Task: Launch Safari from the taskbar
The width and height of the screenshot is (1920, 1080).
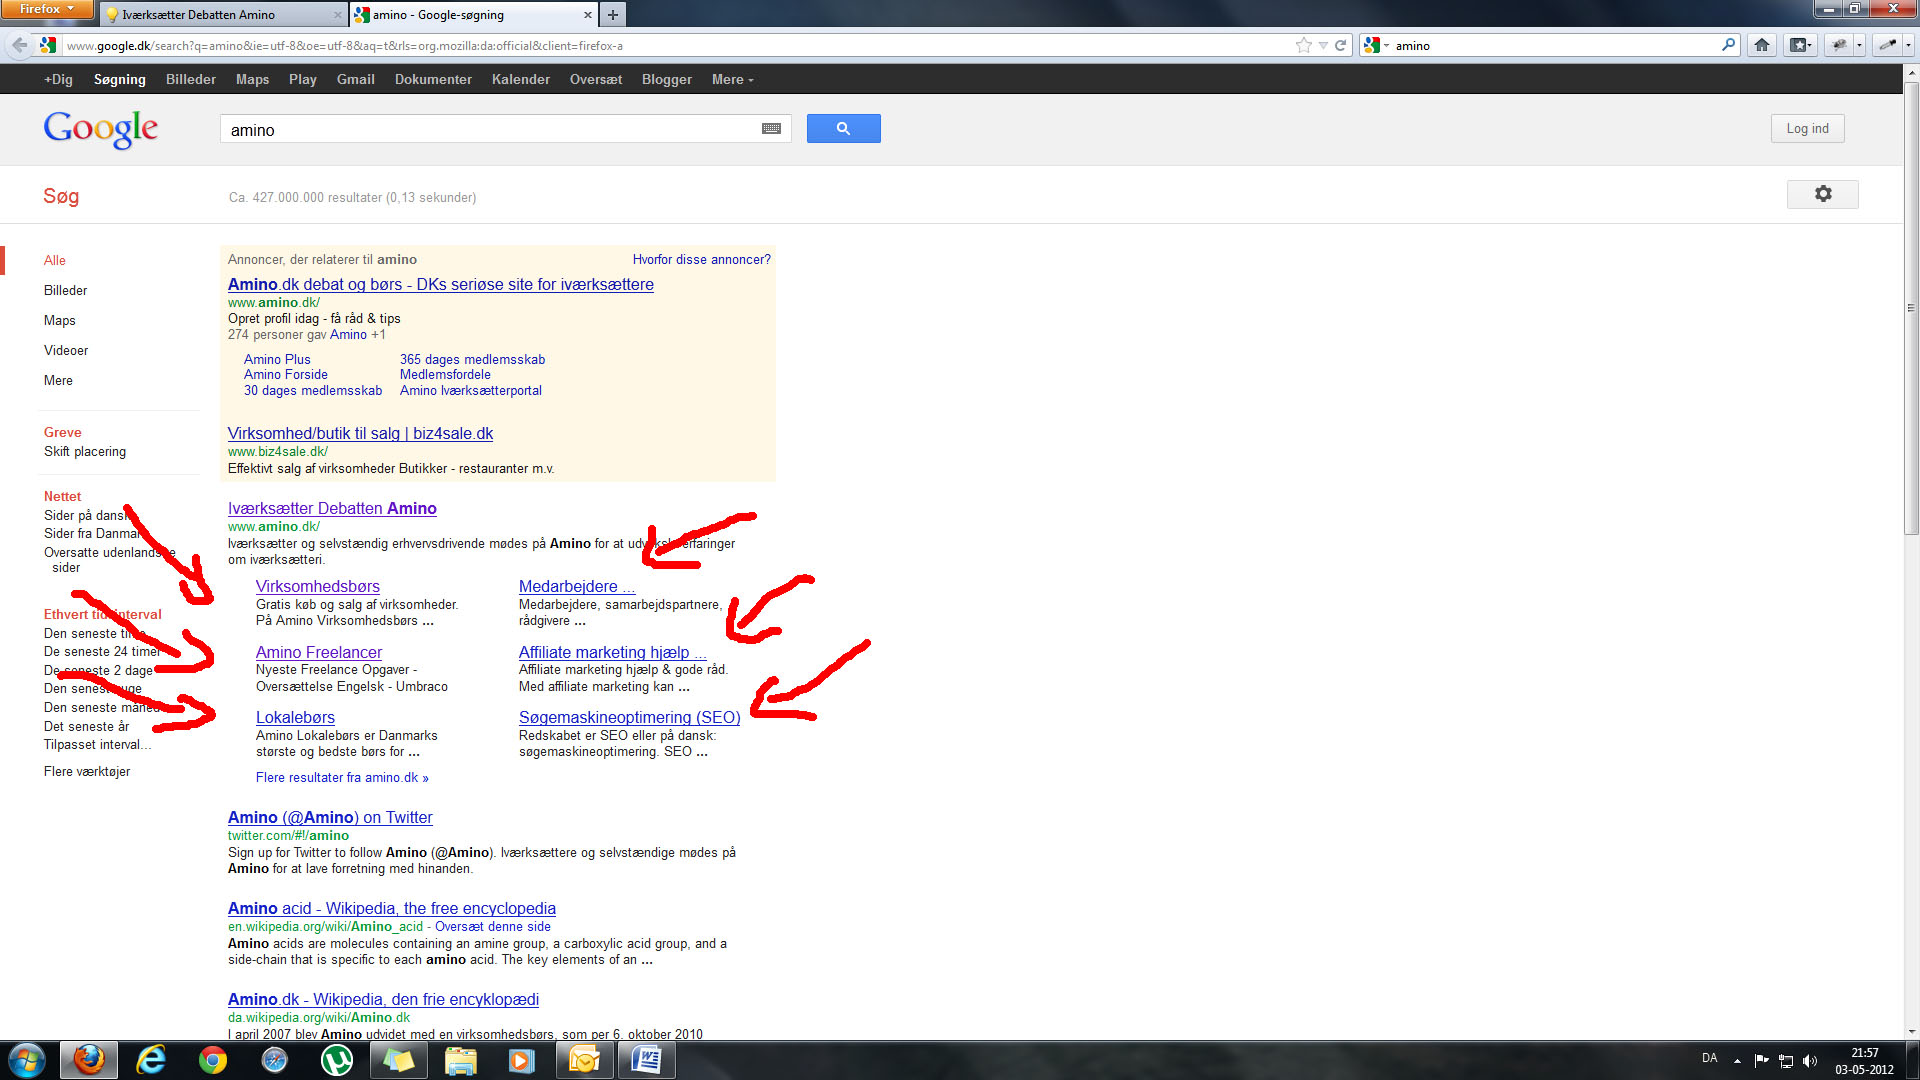Action: pyautogui.click(x=275, y=1060)
